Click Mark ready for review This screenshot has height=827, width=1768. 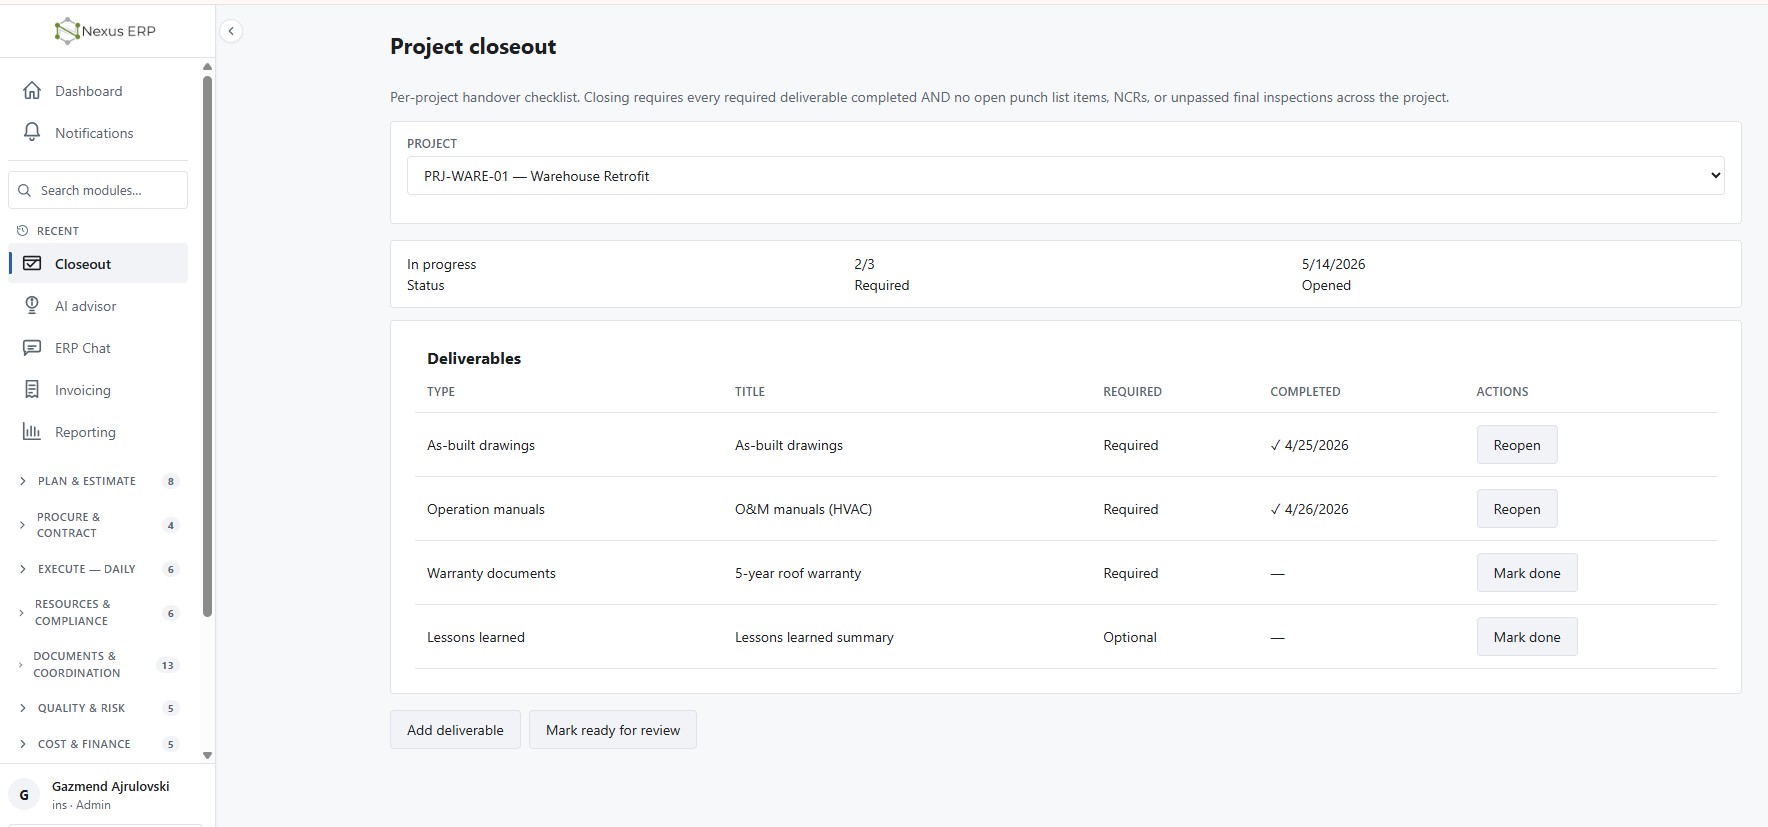[x=613, y=730]
